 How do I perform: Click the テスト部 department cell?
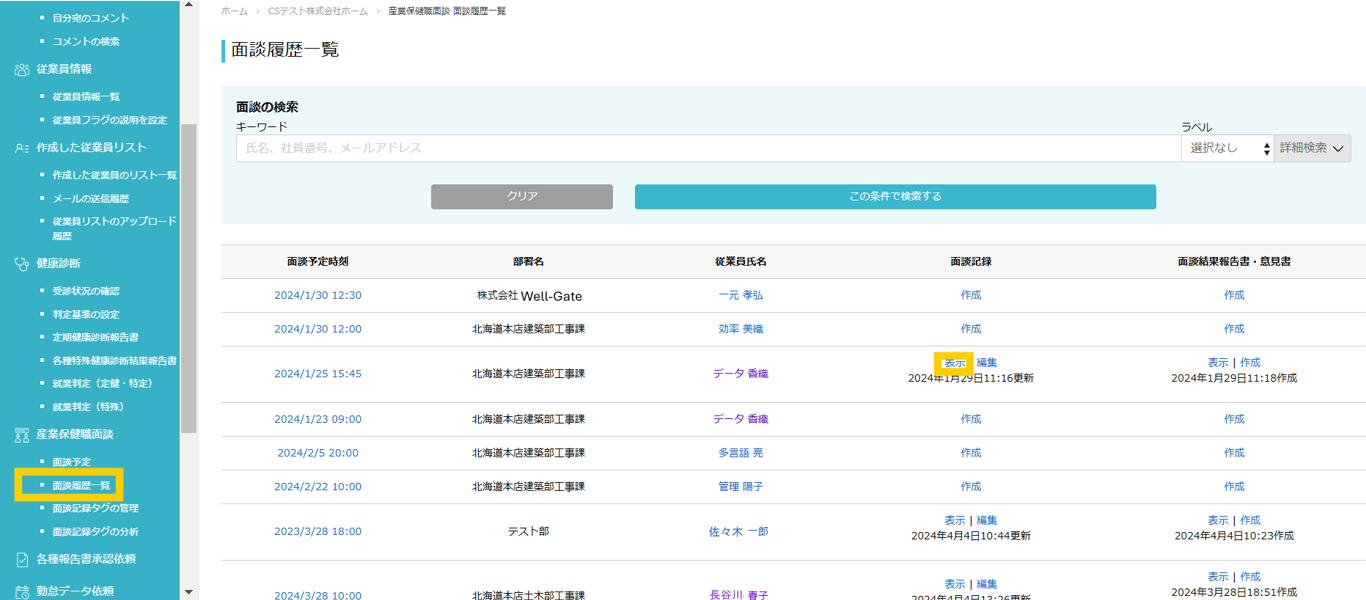(x=529, y=532)
